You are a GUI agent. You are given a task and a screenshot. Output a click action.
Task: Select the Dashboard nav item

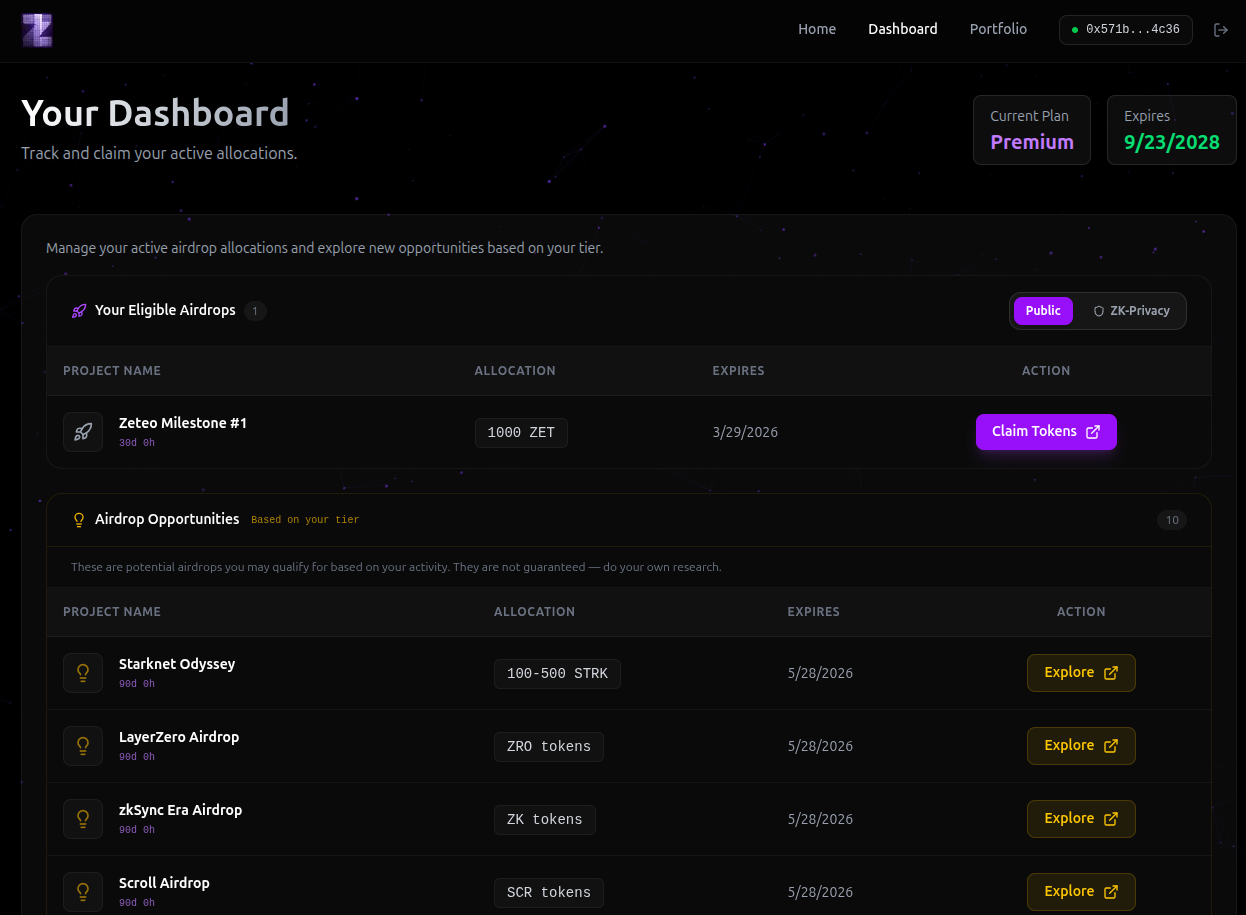coord(902,29)
